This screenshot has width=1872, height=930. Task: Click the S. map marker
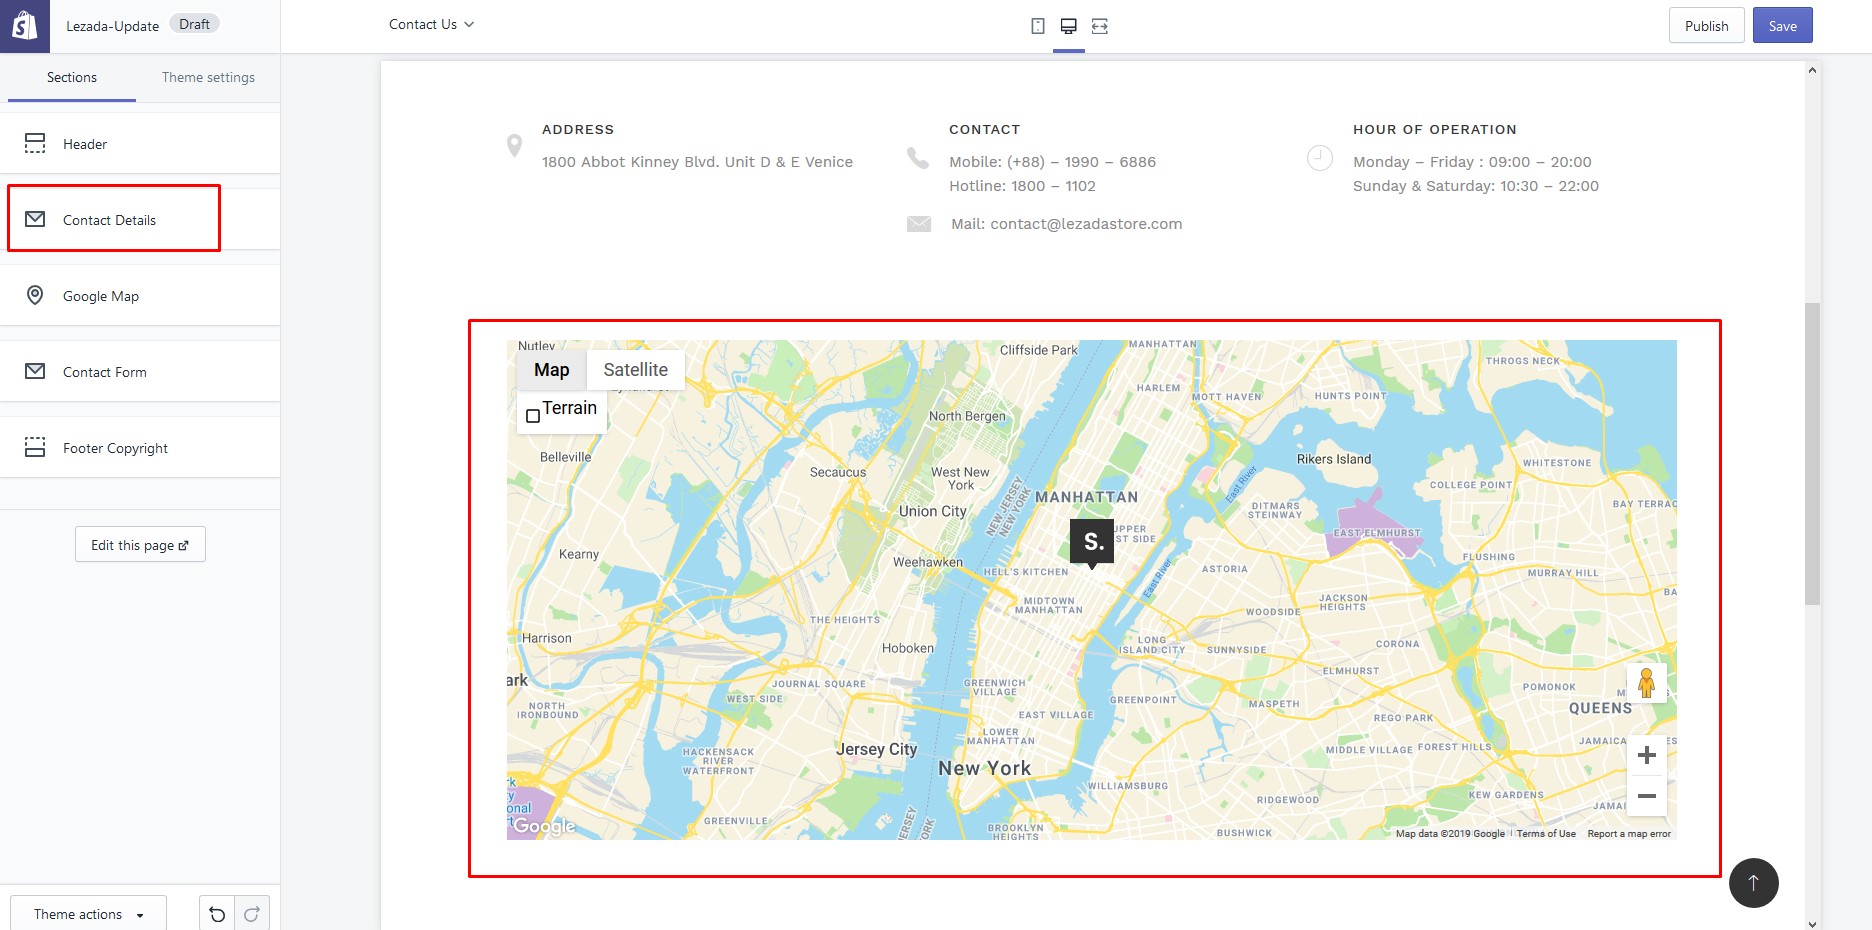click(1092, 542)
